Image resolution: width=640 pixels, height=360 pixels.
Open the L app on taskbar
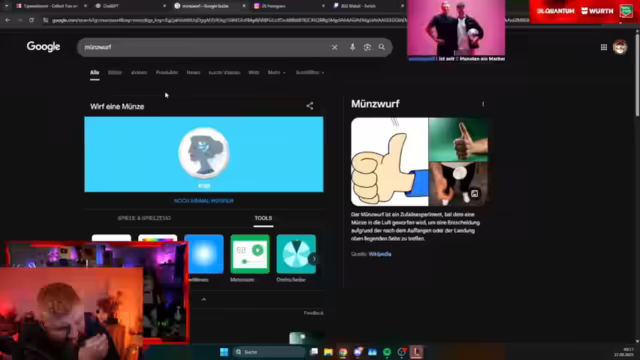(416, 352)
